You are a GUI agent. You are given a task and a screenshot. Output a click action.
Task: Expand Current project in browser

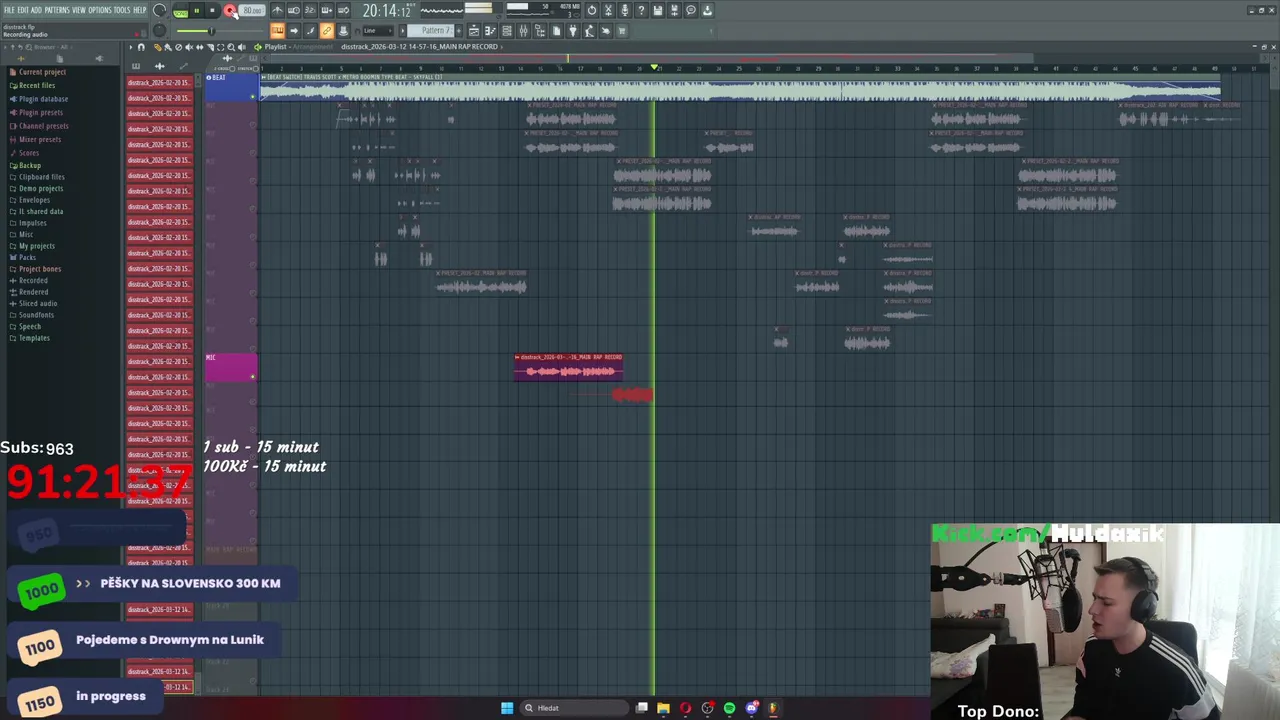(42, 72)
